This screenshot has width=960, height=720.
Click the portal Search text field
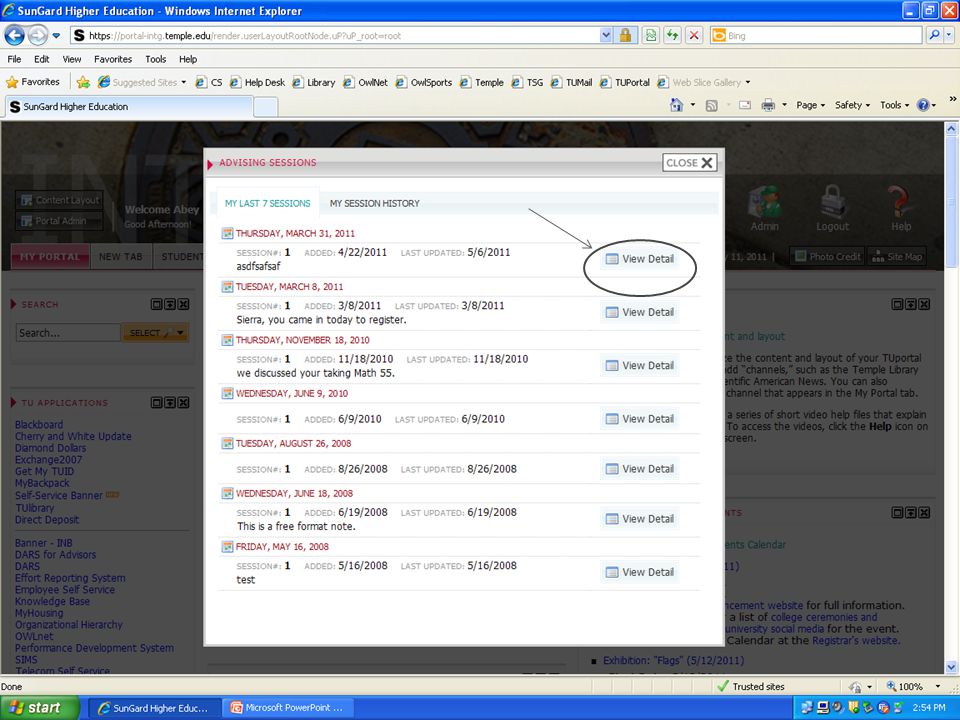68,333
